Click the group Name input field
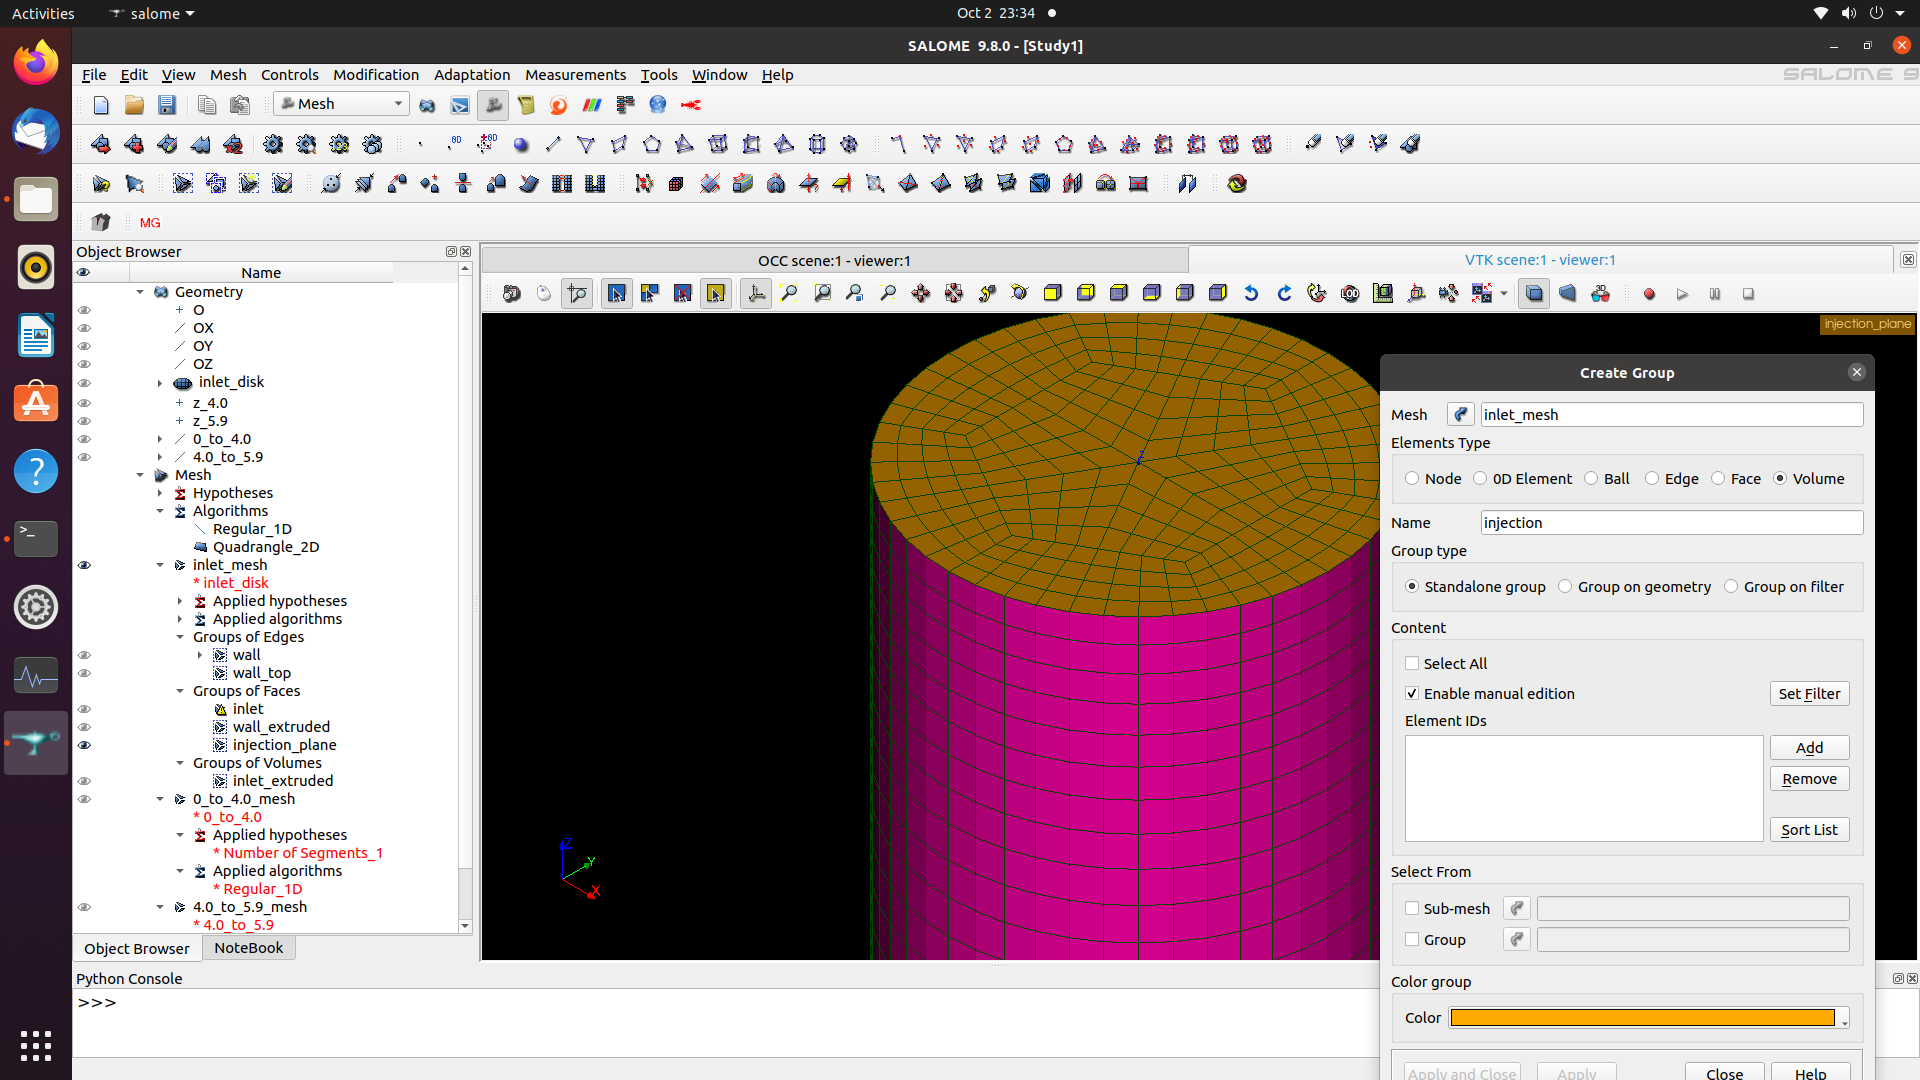Image resolution: width=1920 pixels, height=1080 pixels. coord(1671,523)
